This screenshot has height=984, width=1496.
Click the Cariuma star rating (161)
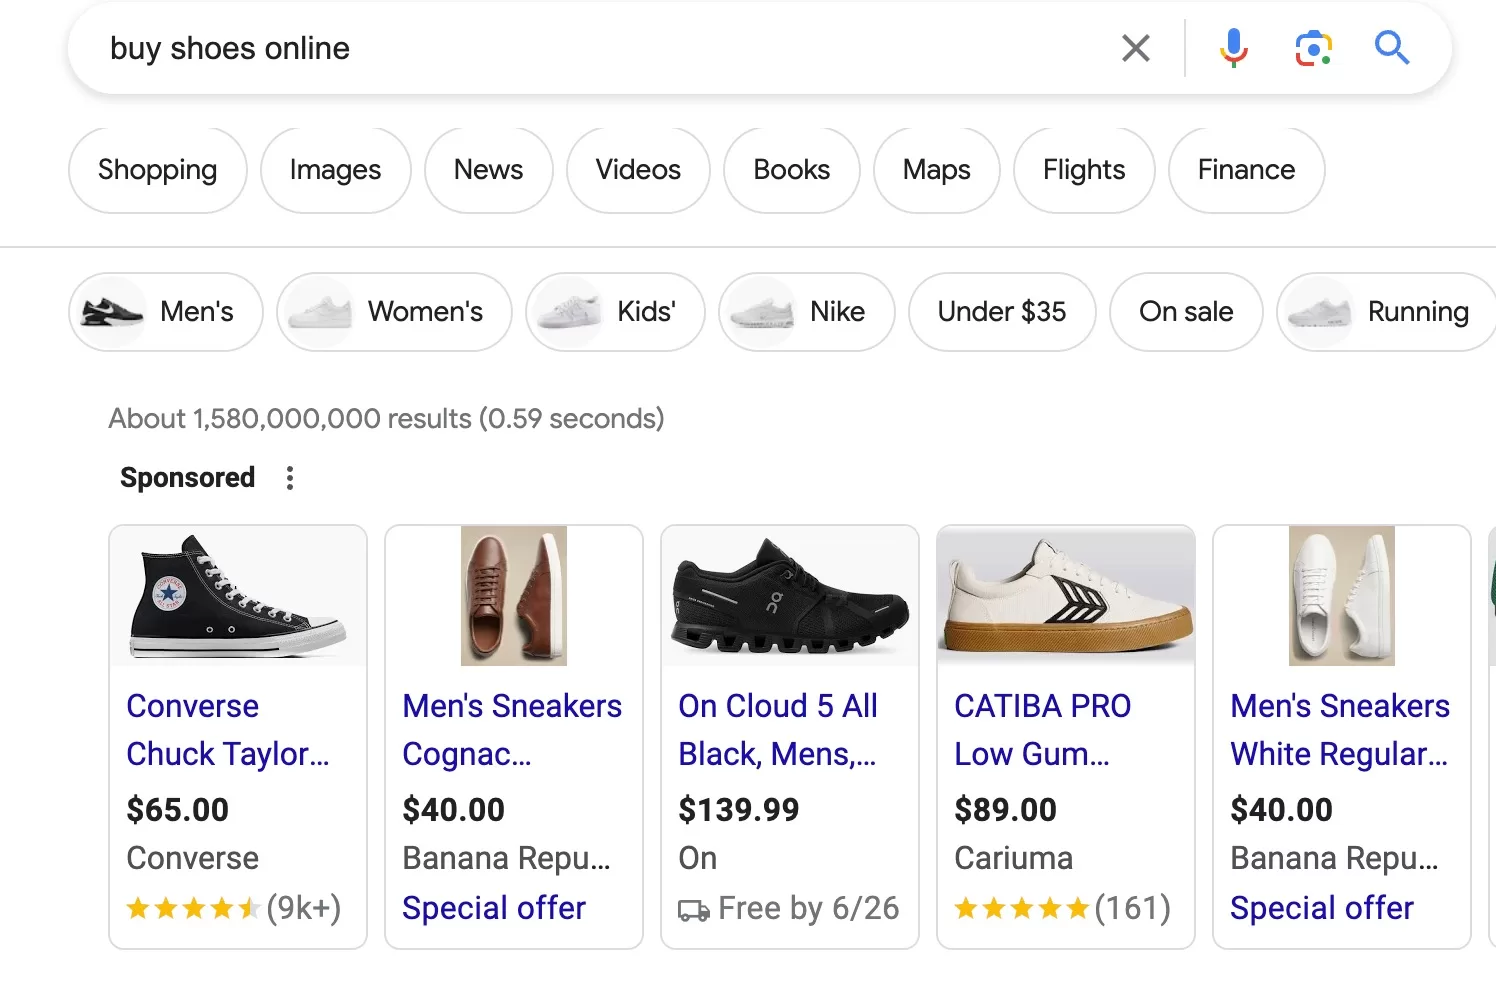point(1062,908)
